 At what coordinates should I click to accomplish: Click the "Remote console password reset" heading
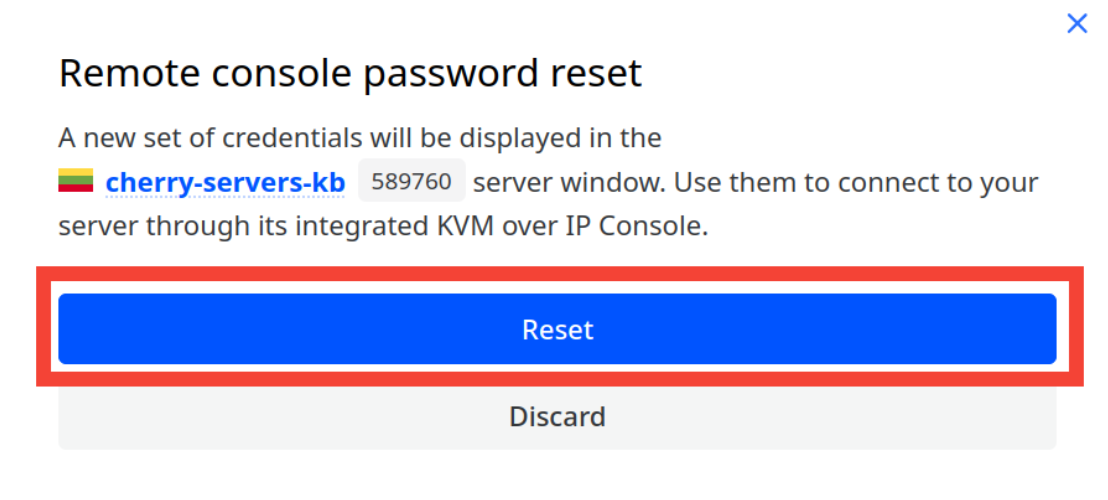coord(350,74)
